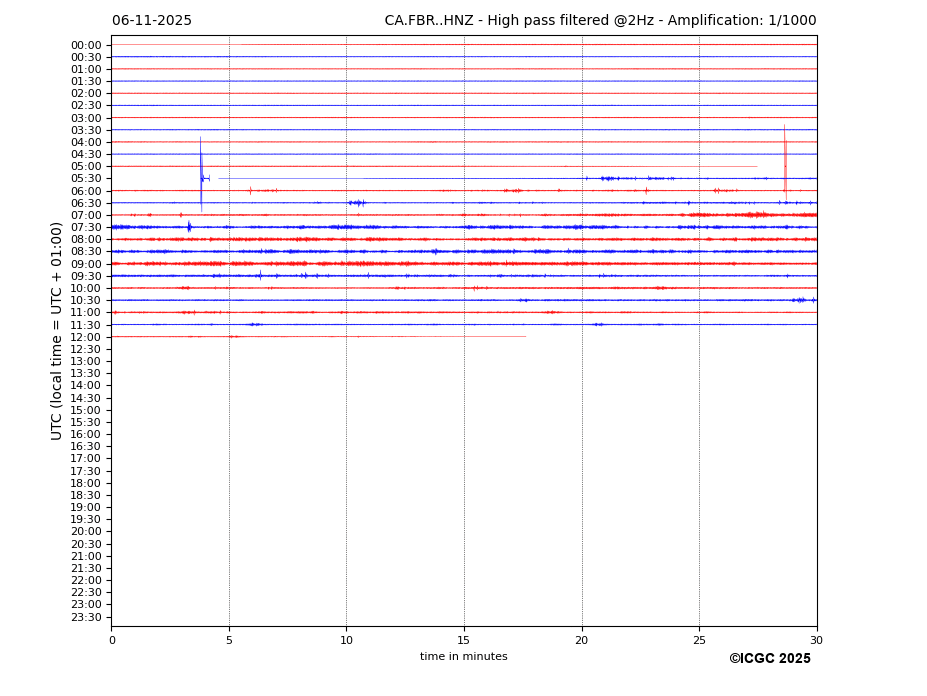The image size is (927, 696).
Task: Click the 10:30 time row label
Action: click(x=85, y=300)
